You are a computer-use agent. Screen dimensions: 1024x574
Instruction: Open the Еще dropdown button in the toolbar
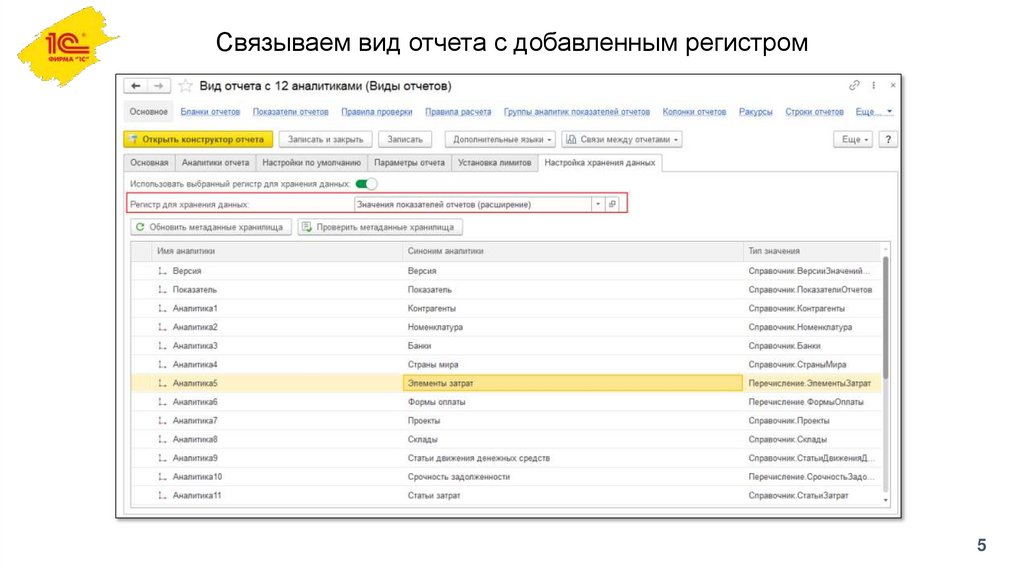point(853,139)
